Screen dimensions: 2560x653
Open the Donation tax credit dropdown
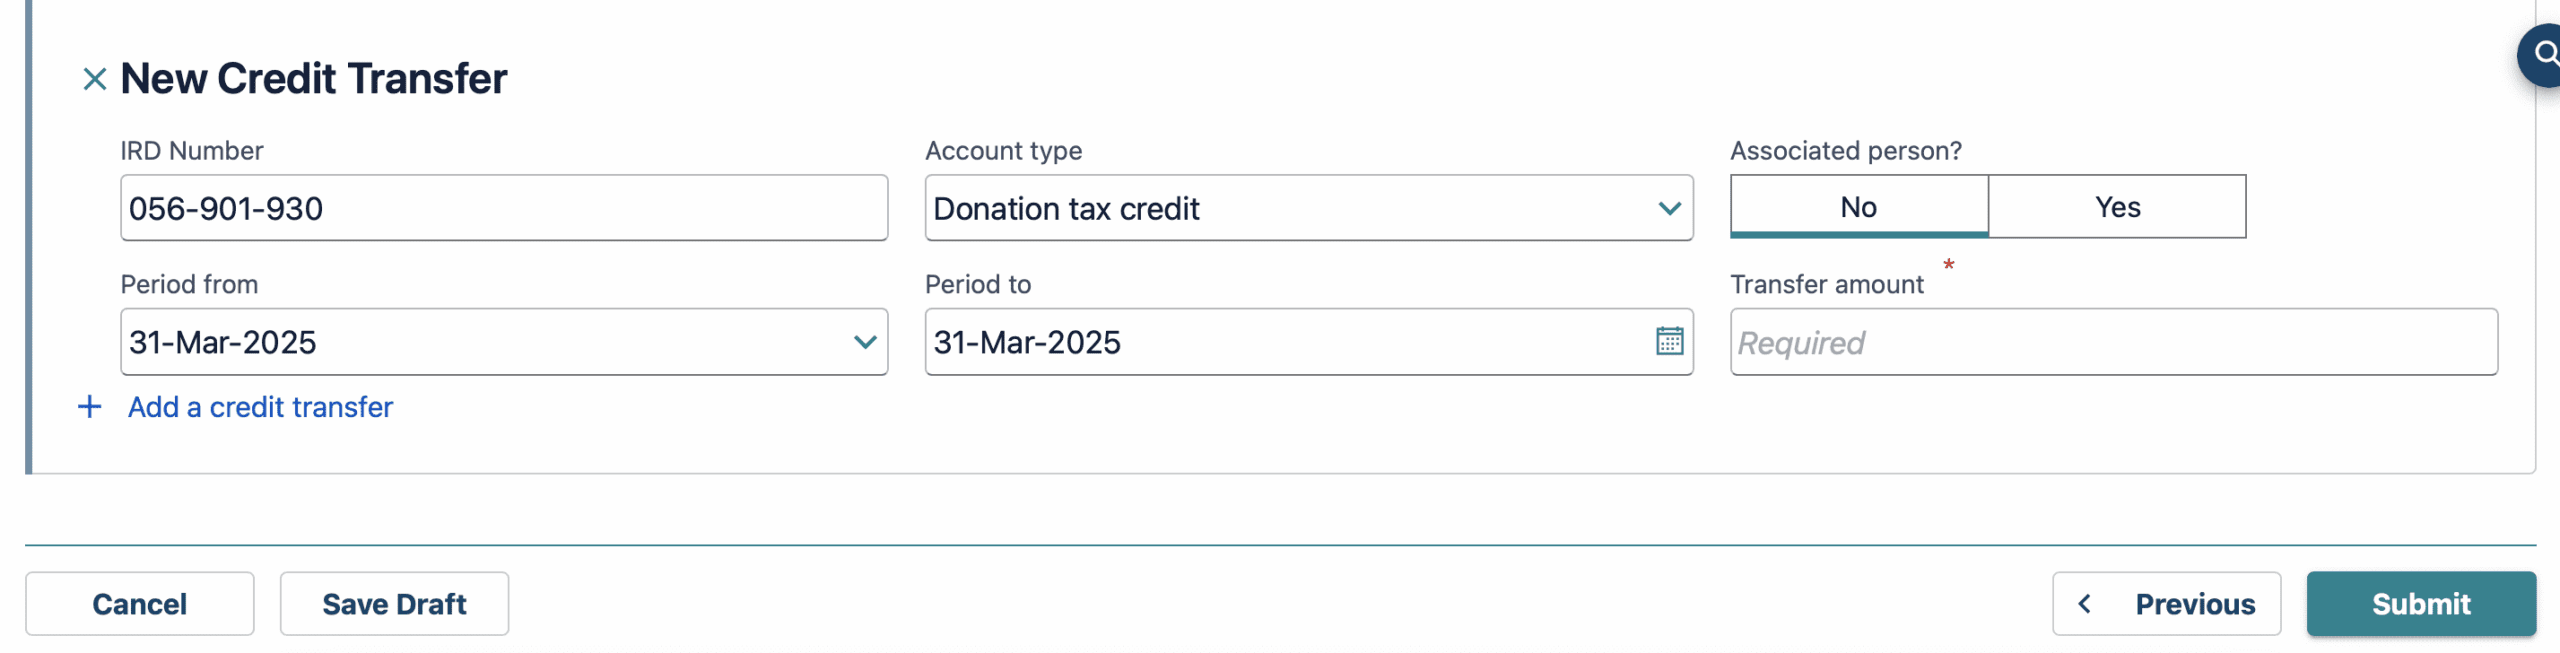[x=1290, y=208]
